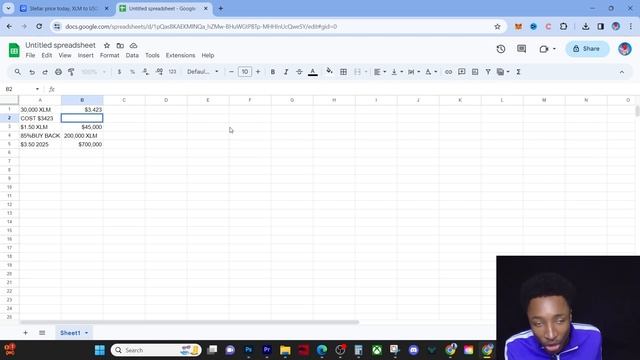
Task: Select column C header
Action: (x=124, y=100)
